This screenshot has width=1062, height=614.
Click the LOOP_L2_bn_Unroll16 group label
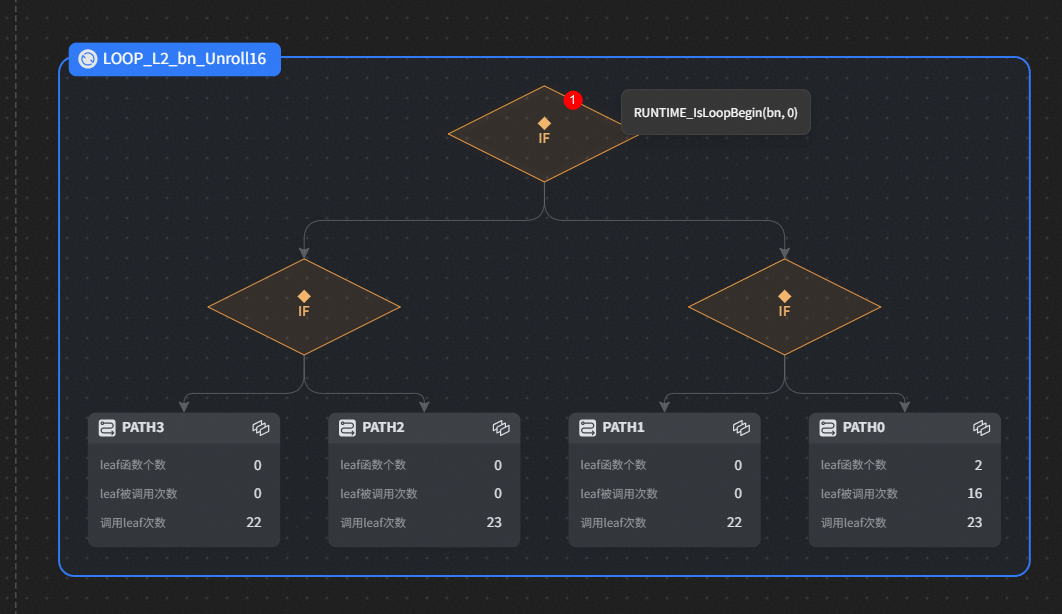(x=184, y=59)
